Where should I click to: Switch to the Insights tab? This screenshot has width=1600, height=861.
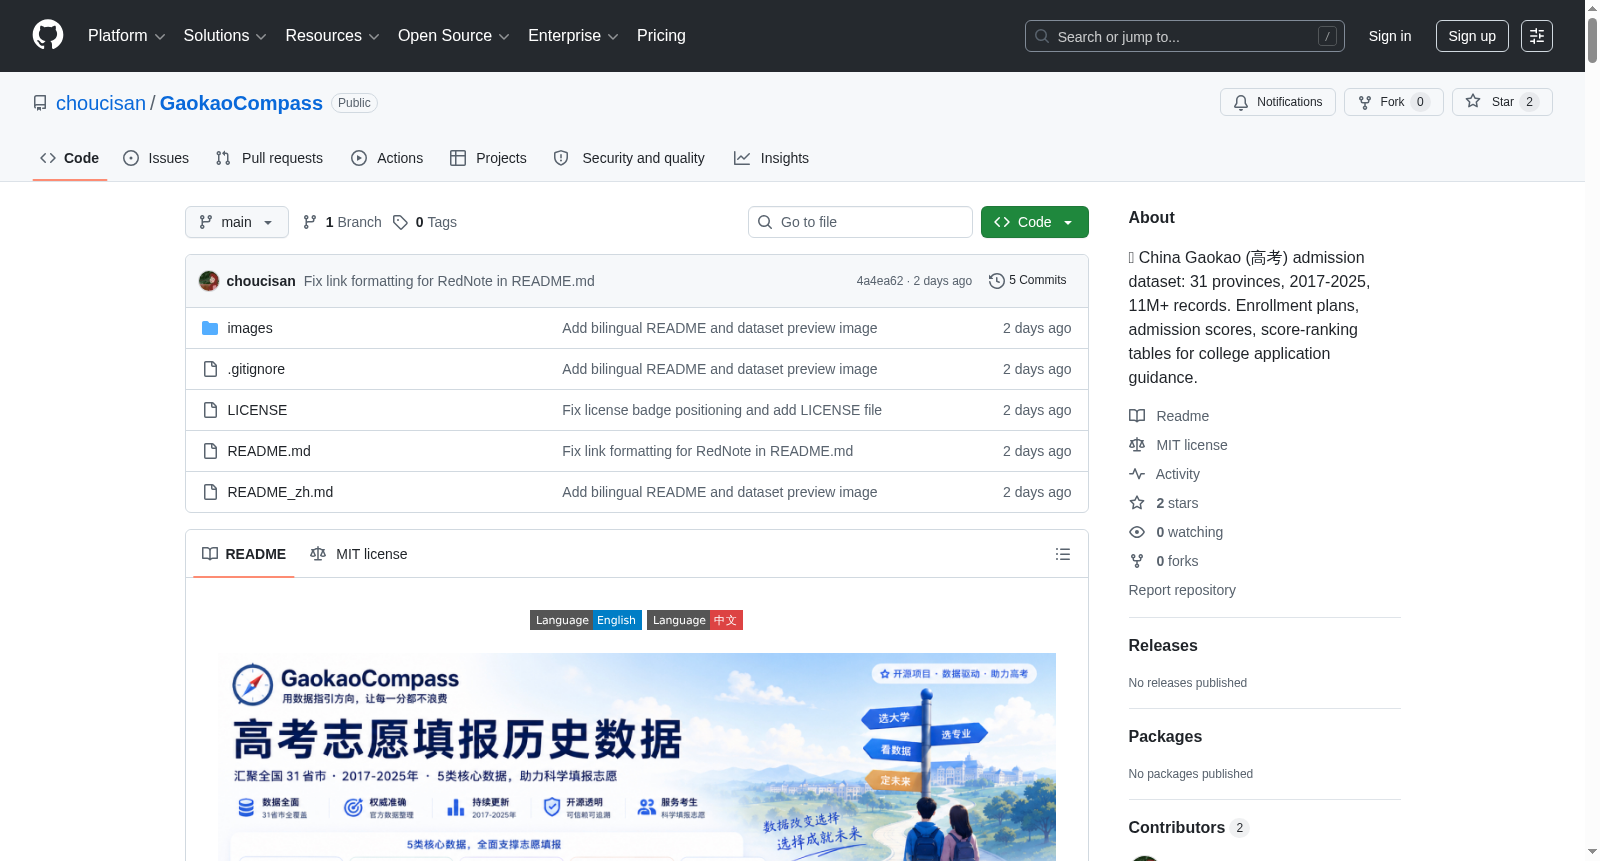pyautogui.click(x=771, y=158)
